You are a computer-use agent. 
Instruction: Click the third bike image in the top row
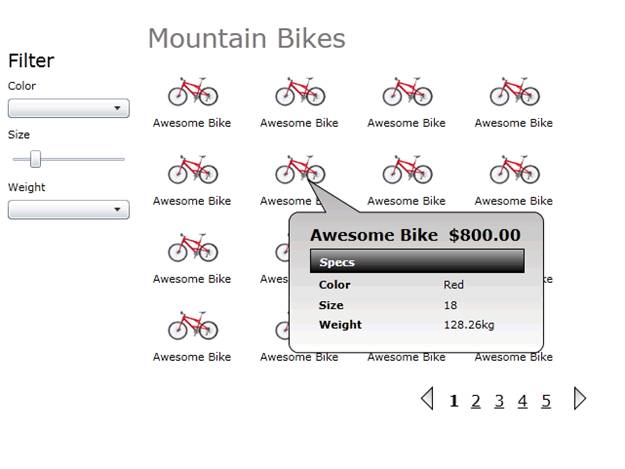(407, 92)
